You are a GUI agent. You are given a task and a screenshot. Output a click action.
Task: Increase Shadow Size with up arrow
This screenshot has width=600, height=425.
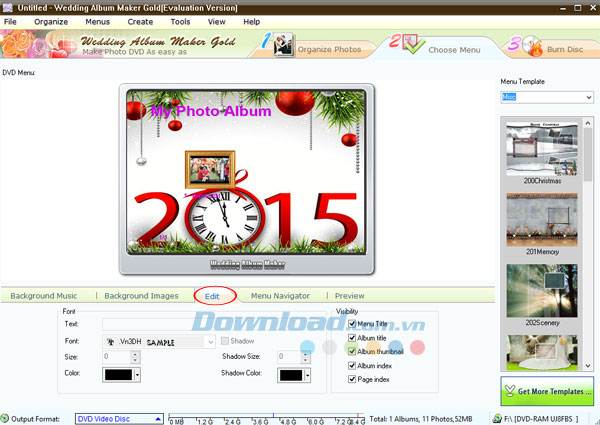point(305,354)
